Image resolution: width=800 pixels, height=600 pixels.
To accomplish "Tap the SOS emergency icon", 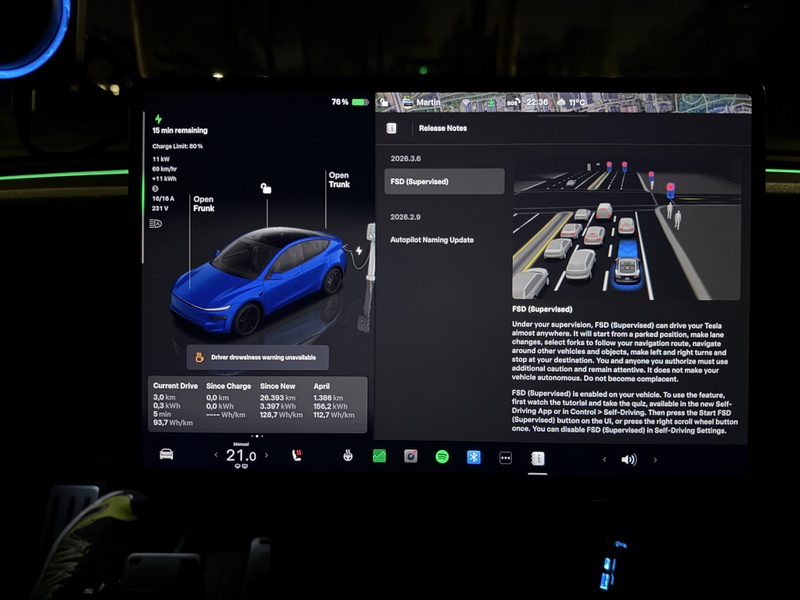I will 513,103.
